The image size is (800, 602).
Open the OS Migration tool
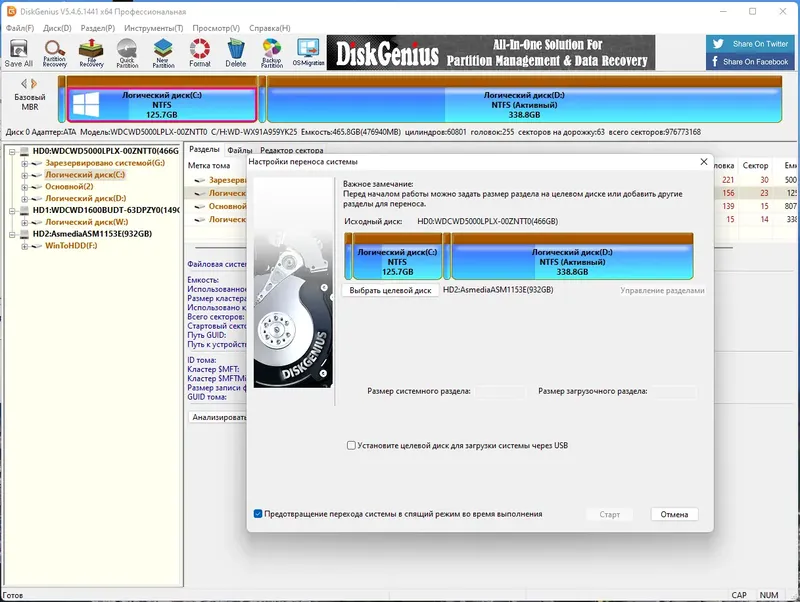(x=309, y=53)
